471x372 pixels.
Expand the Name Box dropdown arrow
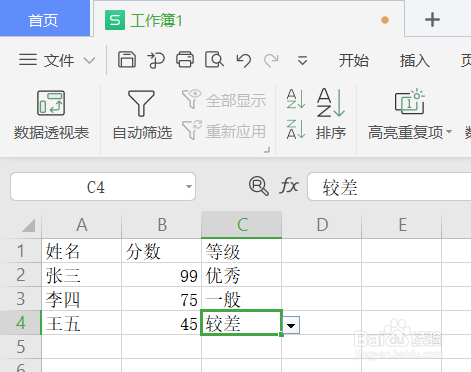point(189,187)
